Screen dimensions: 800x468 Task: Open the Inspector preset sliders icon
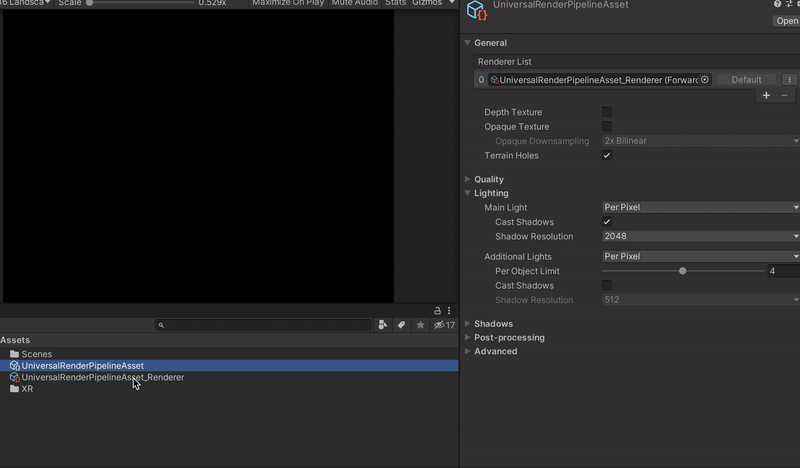(x=789, y=4)
